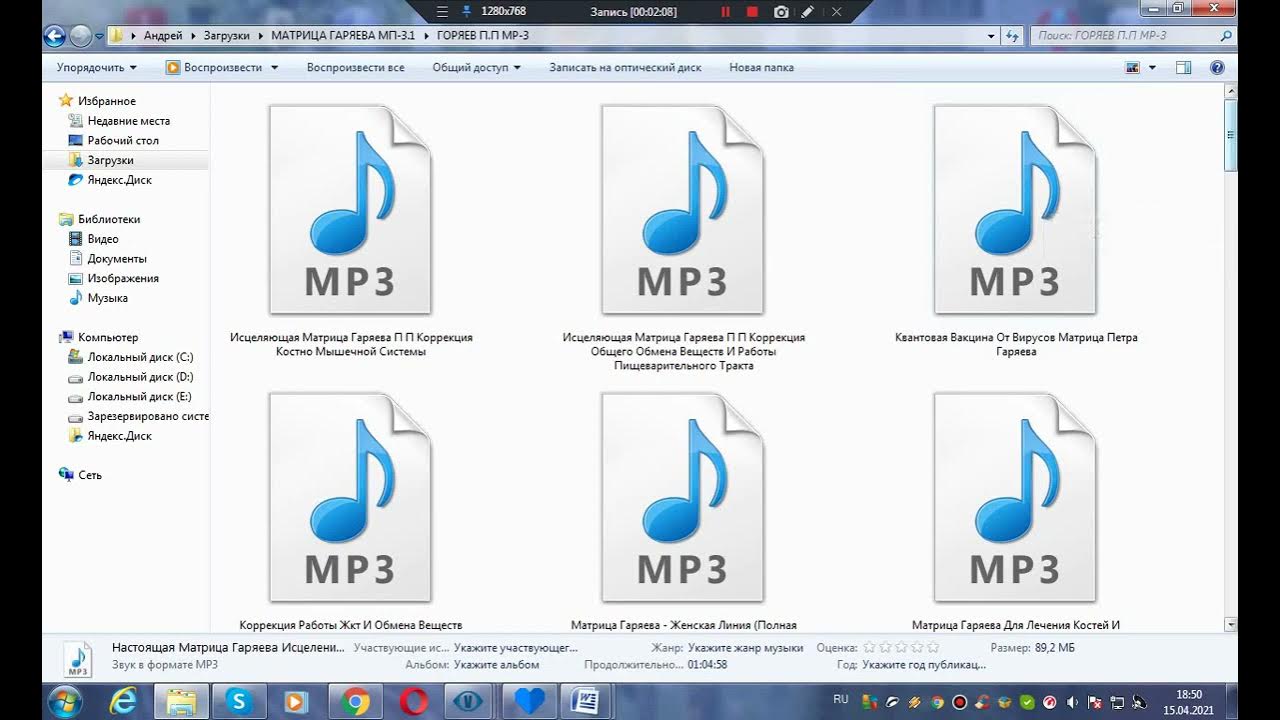The width and height of the screenshot is (1280, 720).
Task: Toggle the preview pane button
Action: coord(1184,68)
